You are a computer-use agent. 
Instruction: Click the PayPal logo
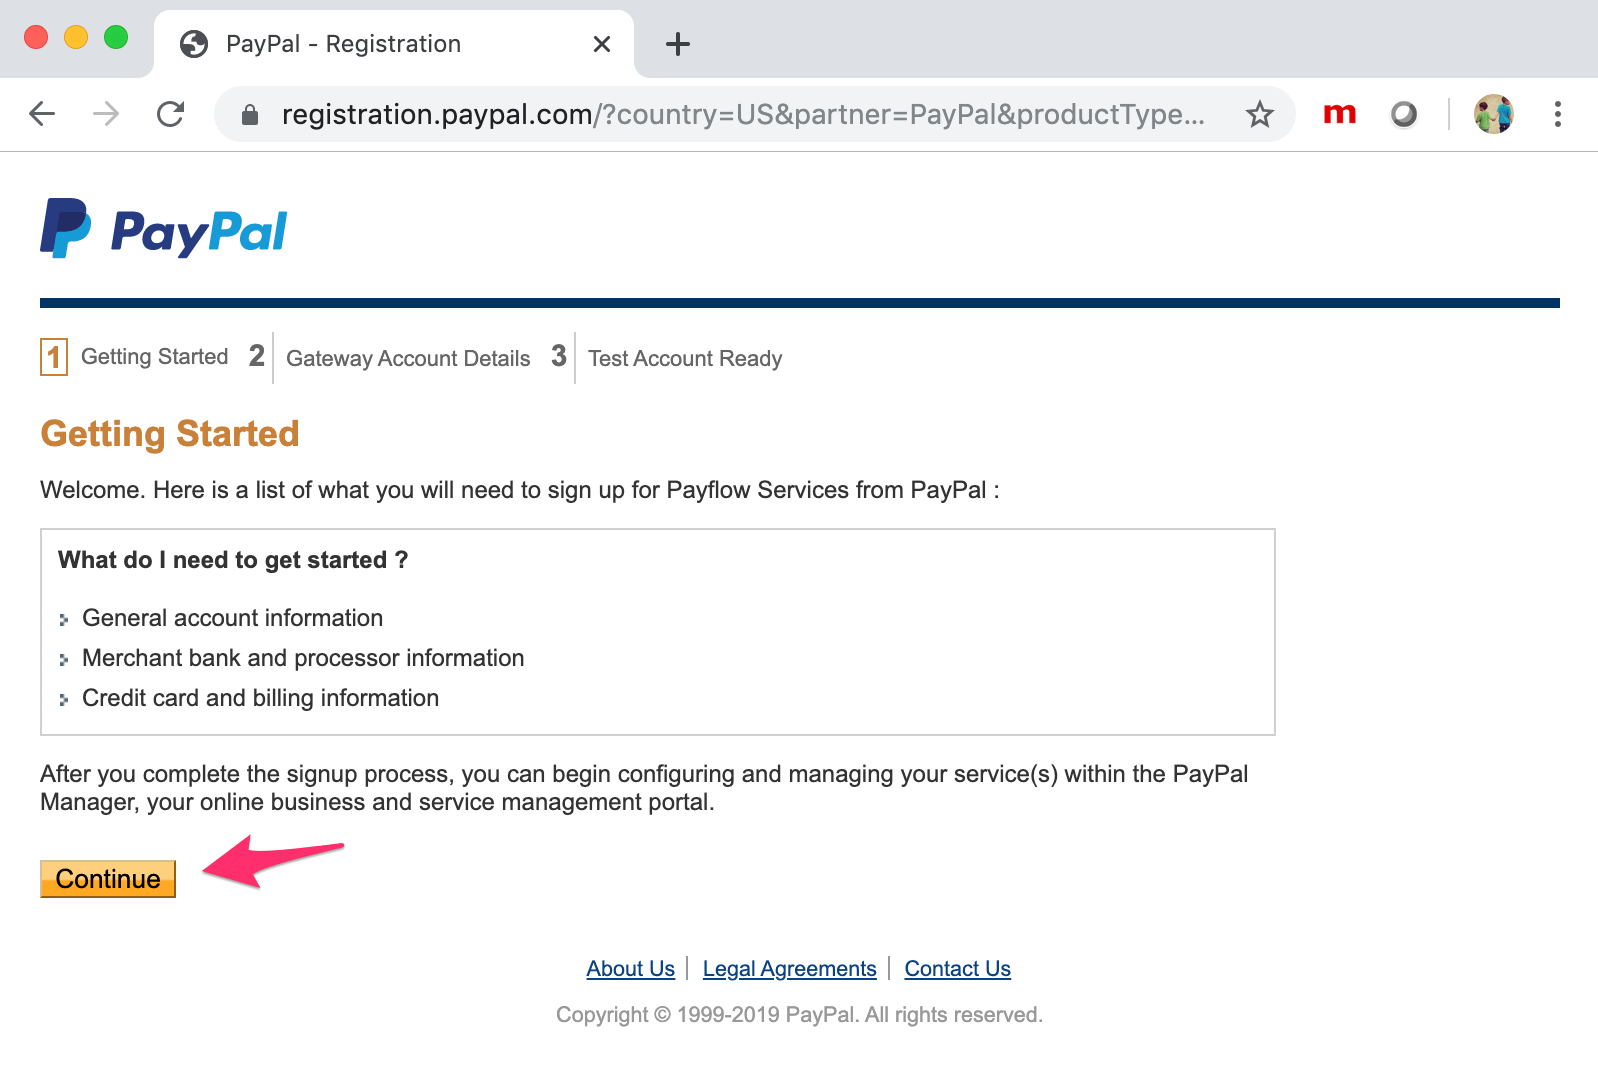point(163,230)
